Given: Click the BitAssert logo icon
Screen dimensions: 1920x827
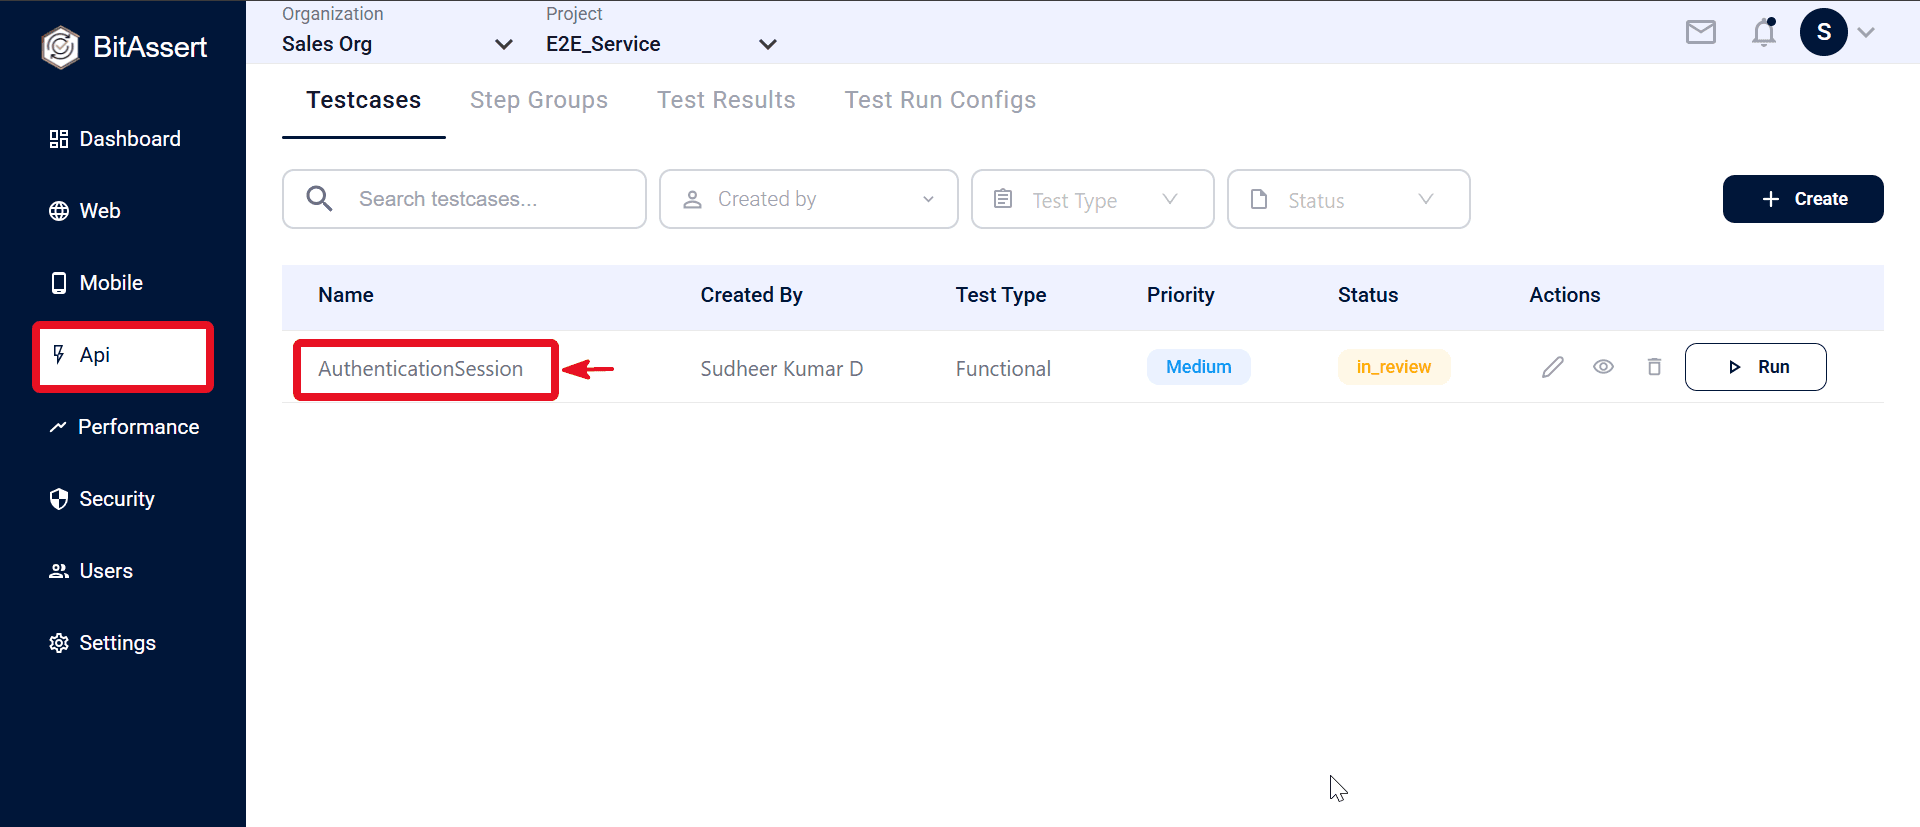Looking at the screenshot, I should tap(60, 47).
